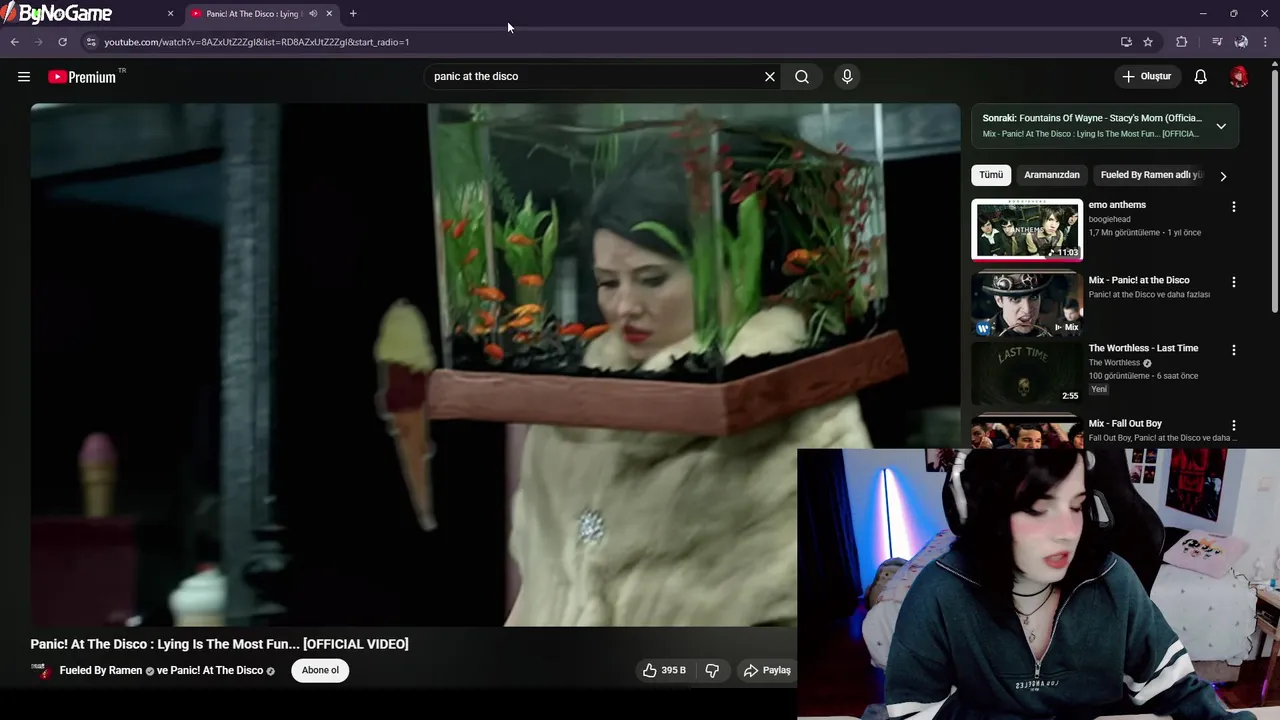Open options for Mix - Fall Out Boy

[1233, 425]
